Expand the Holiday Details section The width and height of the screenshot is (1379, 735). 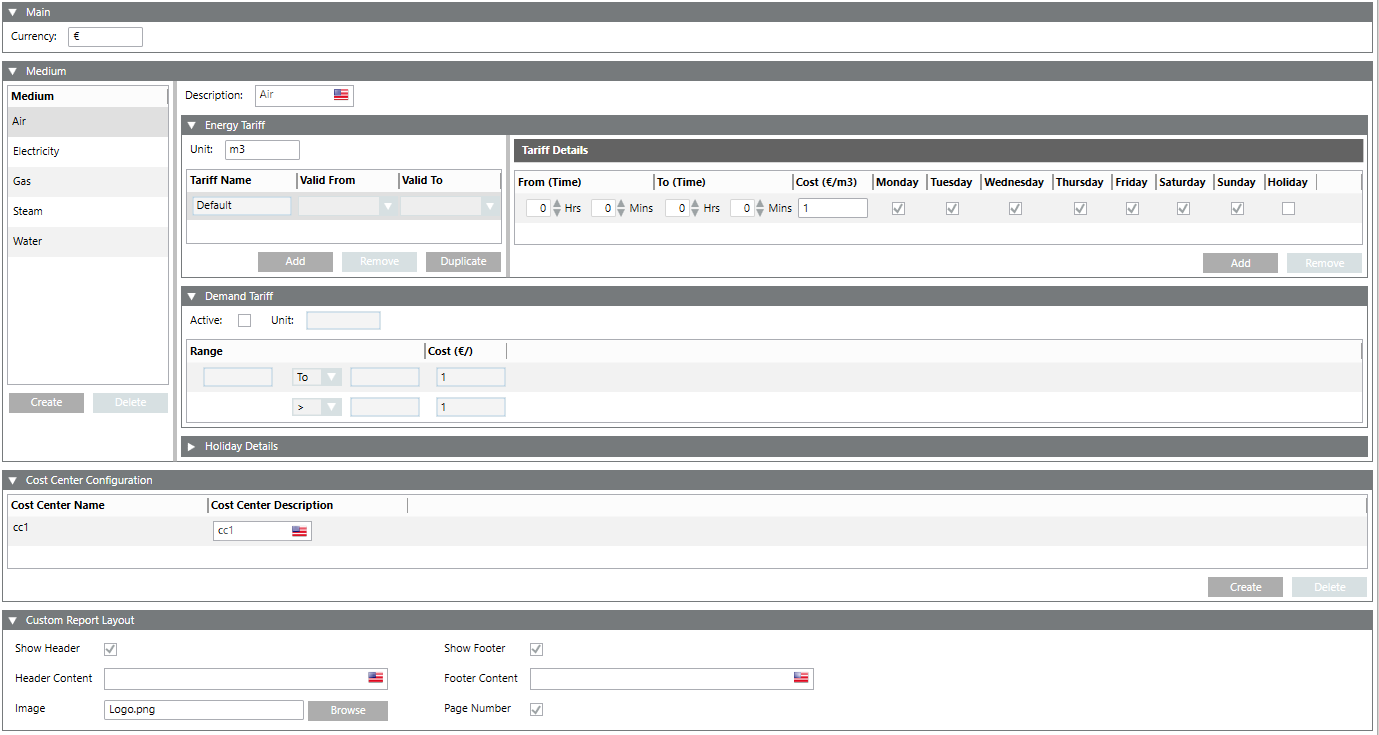[x=191, y=446]
